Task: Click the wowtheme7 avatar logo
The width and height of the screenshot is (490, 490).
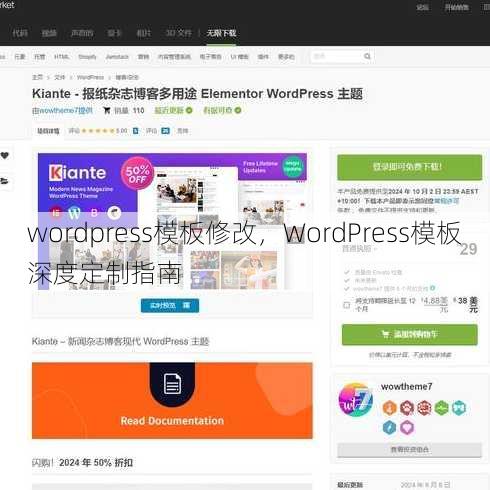Action: [x=355, y=400]
